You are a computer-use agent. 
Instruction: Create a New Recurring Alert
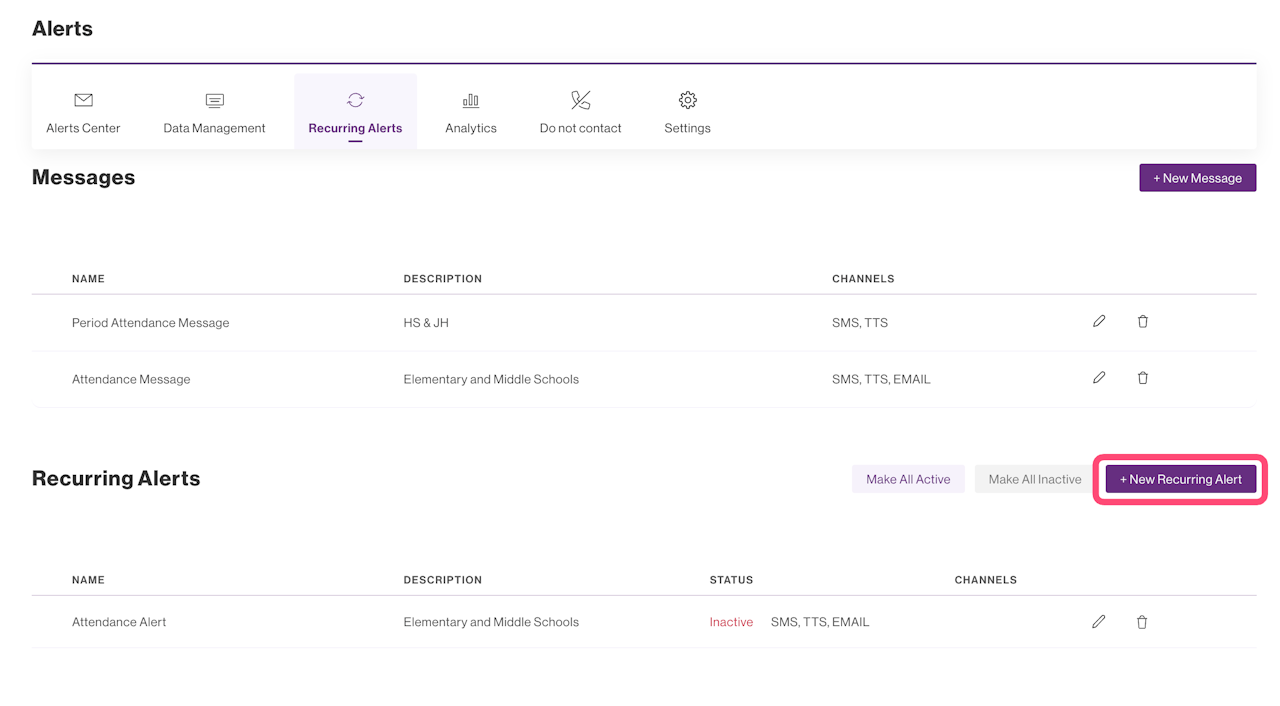[x=1180, y=479]
